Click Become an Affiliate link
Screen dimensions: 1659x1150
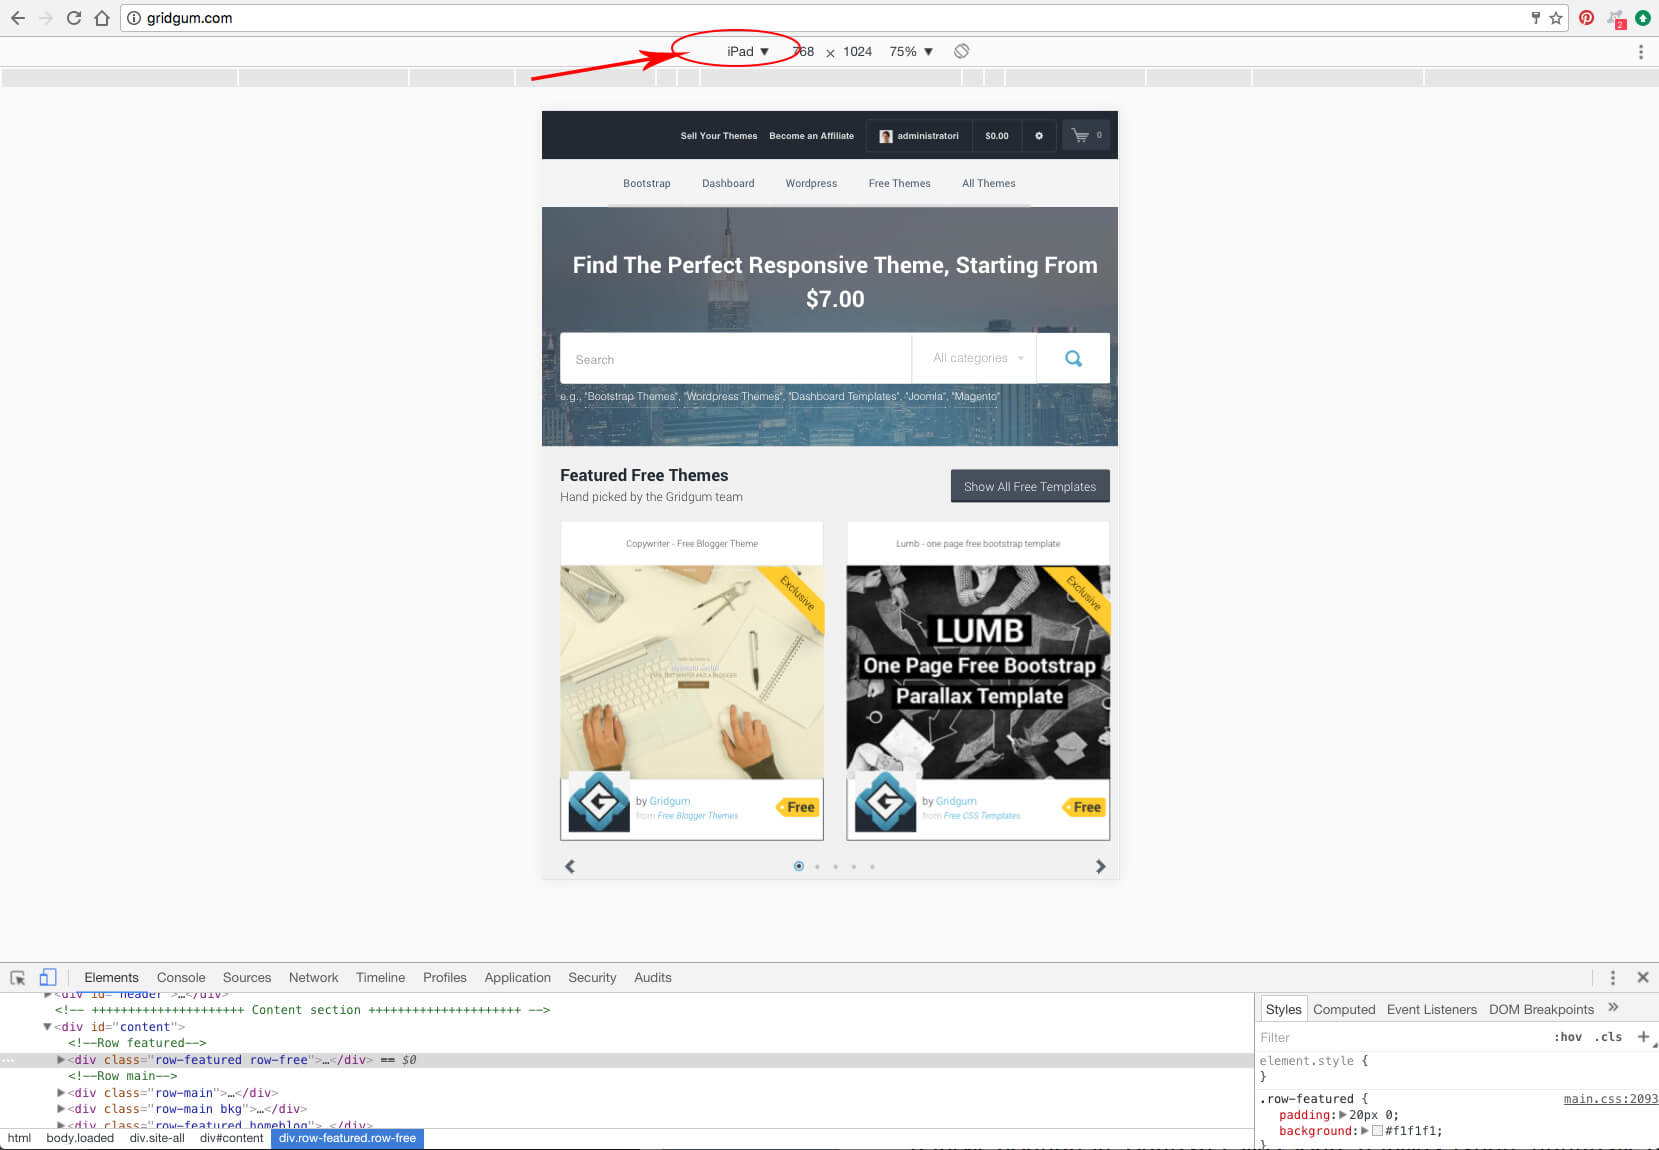coord(811,136)
